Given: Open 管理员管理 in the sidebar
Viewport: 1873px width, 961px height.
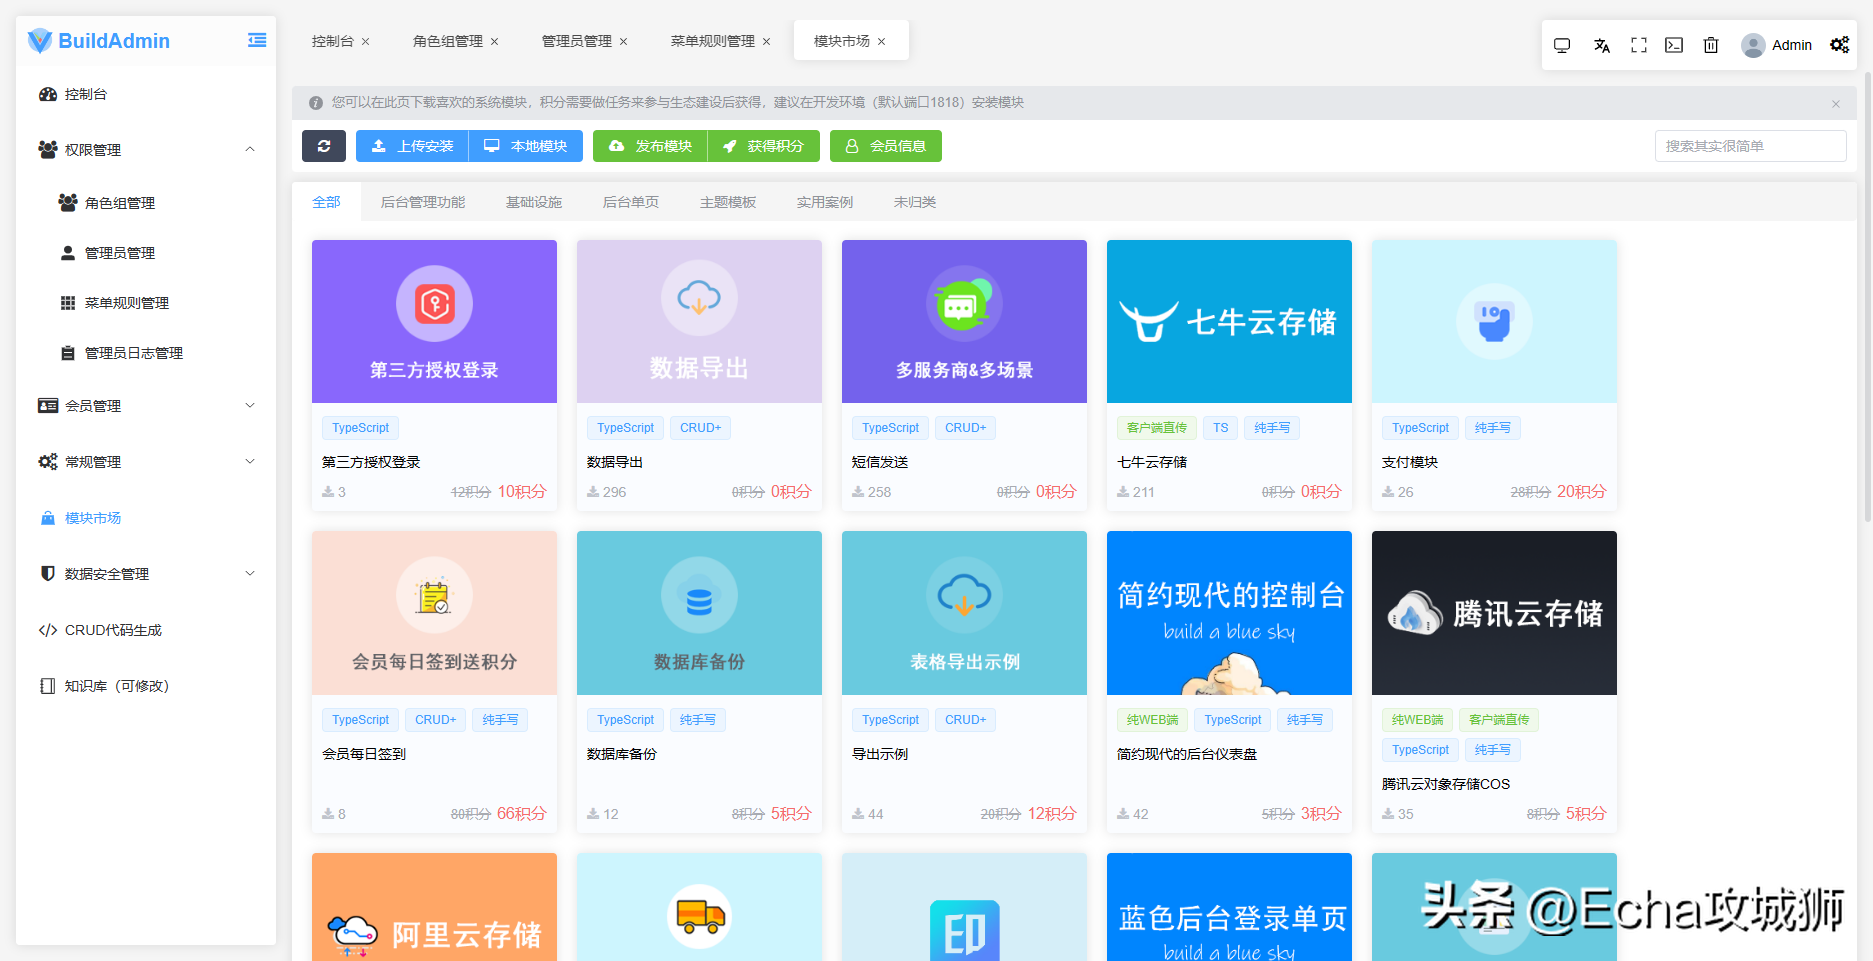Looking at the screenshot, I should 146,253.
